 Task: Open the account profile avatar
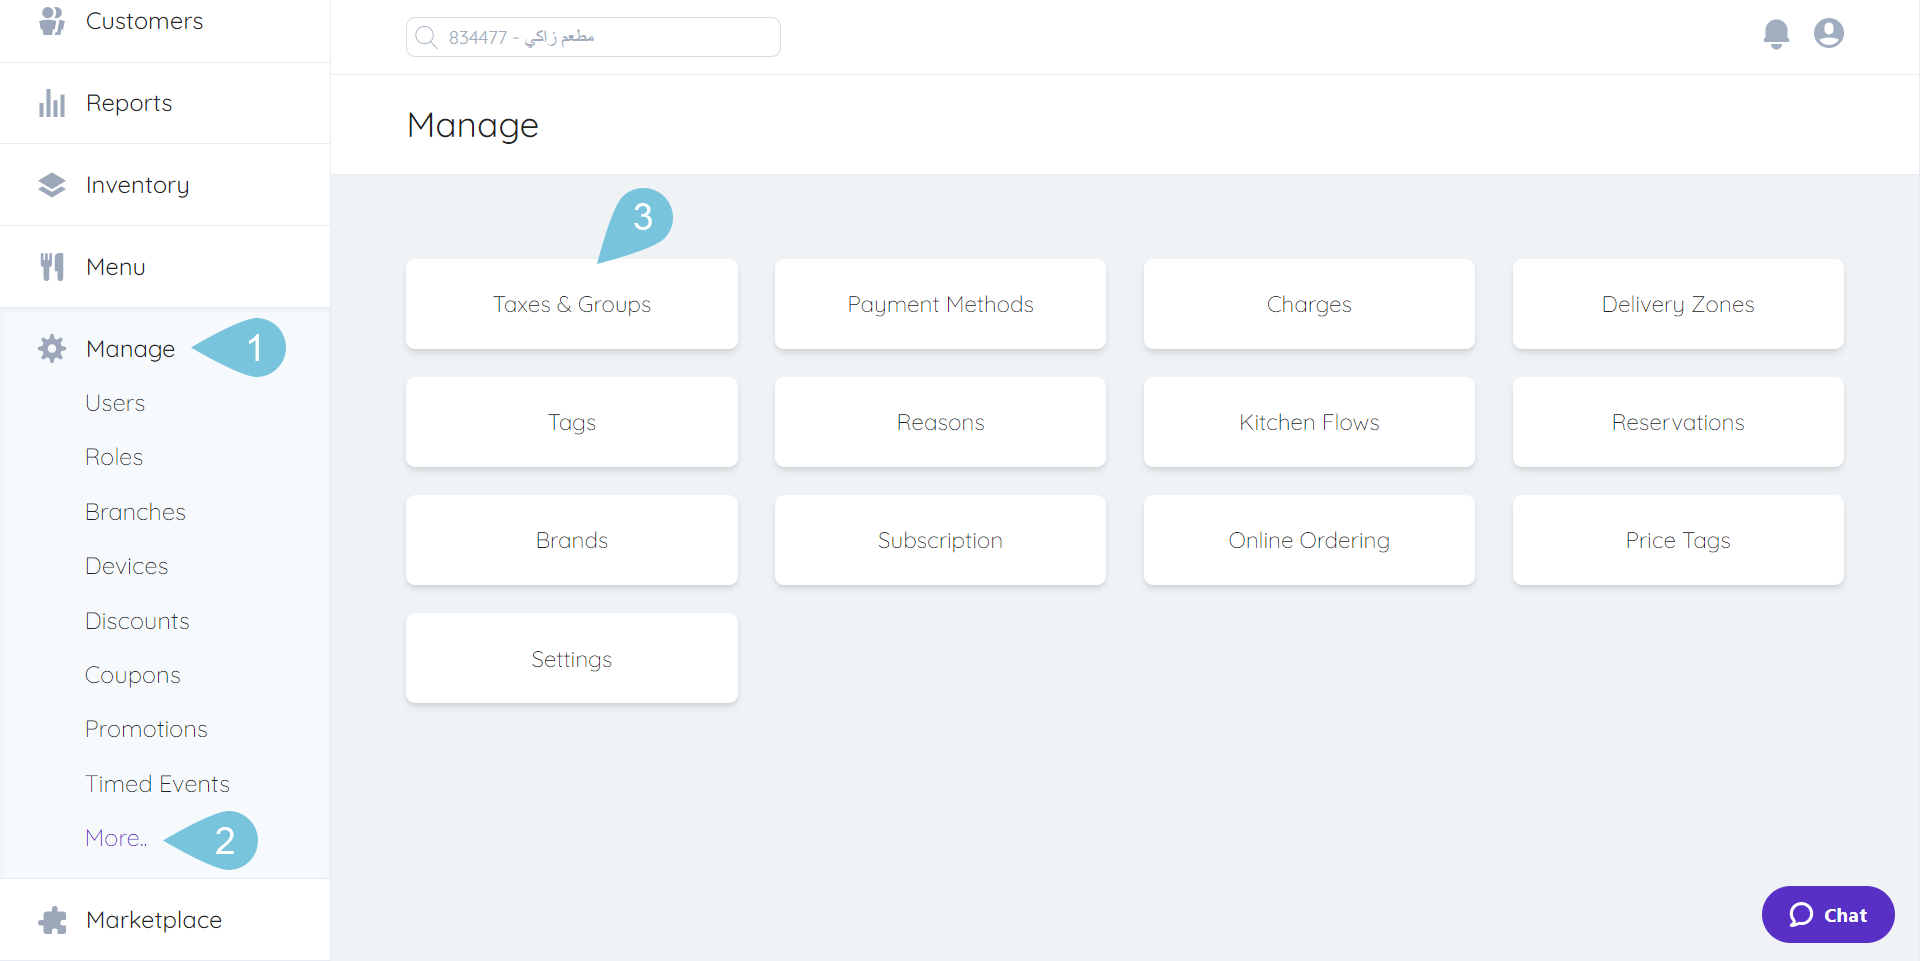pyautogui.click(x=1829, y=33)
